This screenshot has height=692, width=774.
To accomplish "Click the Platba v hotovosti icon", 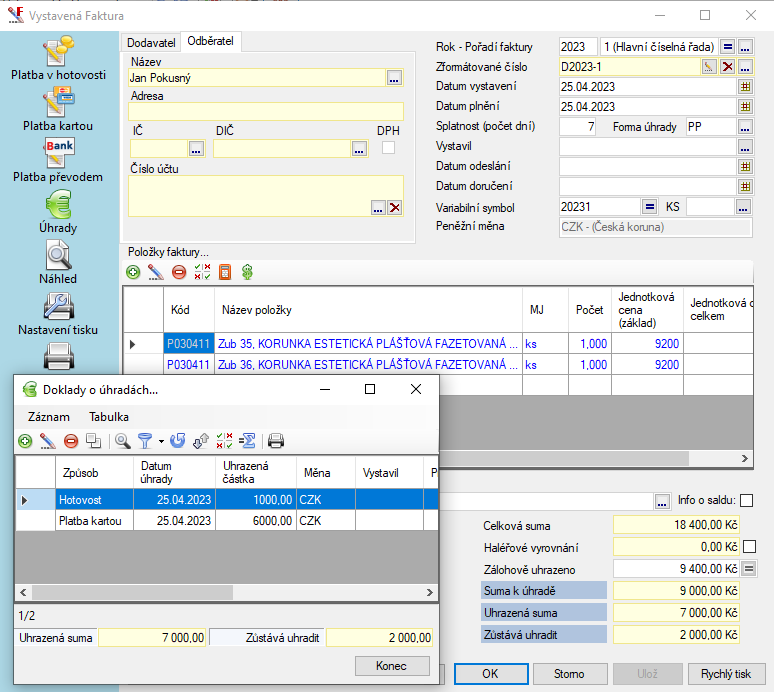I will click(x=58, y=51).
